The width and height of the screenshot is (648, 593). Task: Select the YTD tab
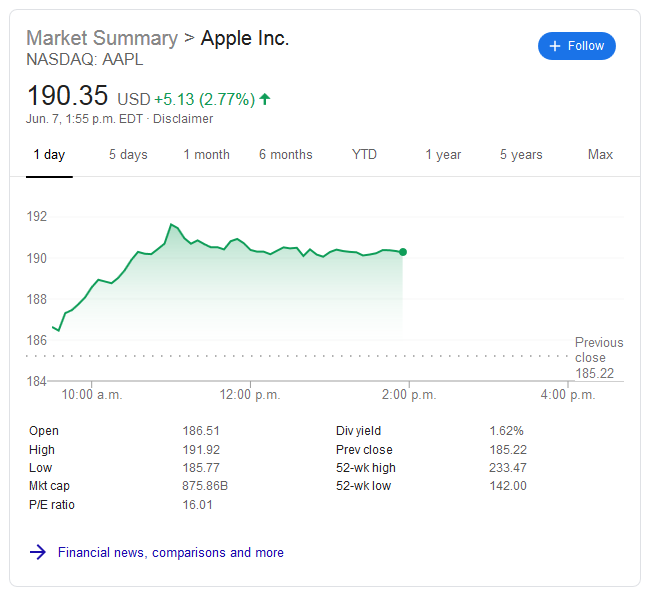[x=364, y=155]
